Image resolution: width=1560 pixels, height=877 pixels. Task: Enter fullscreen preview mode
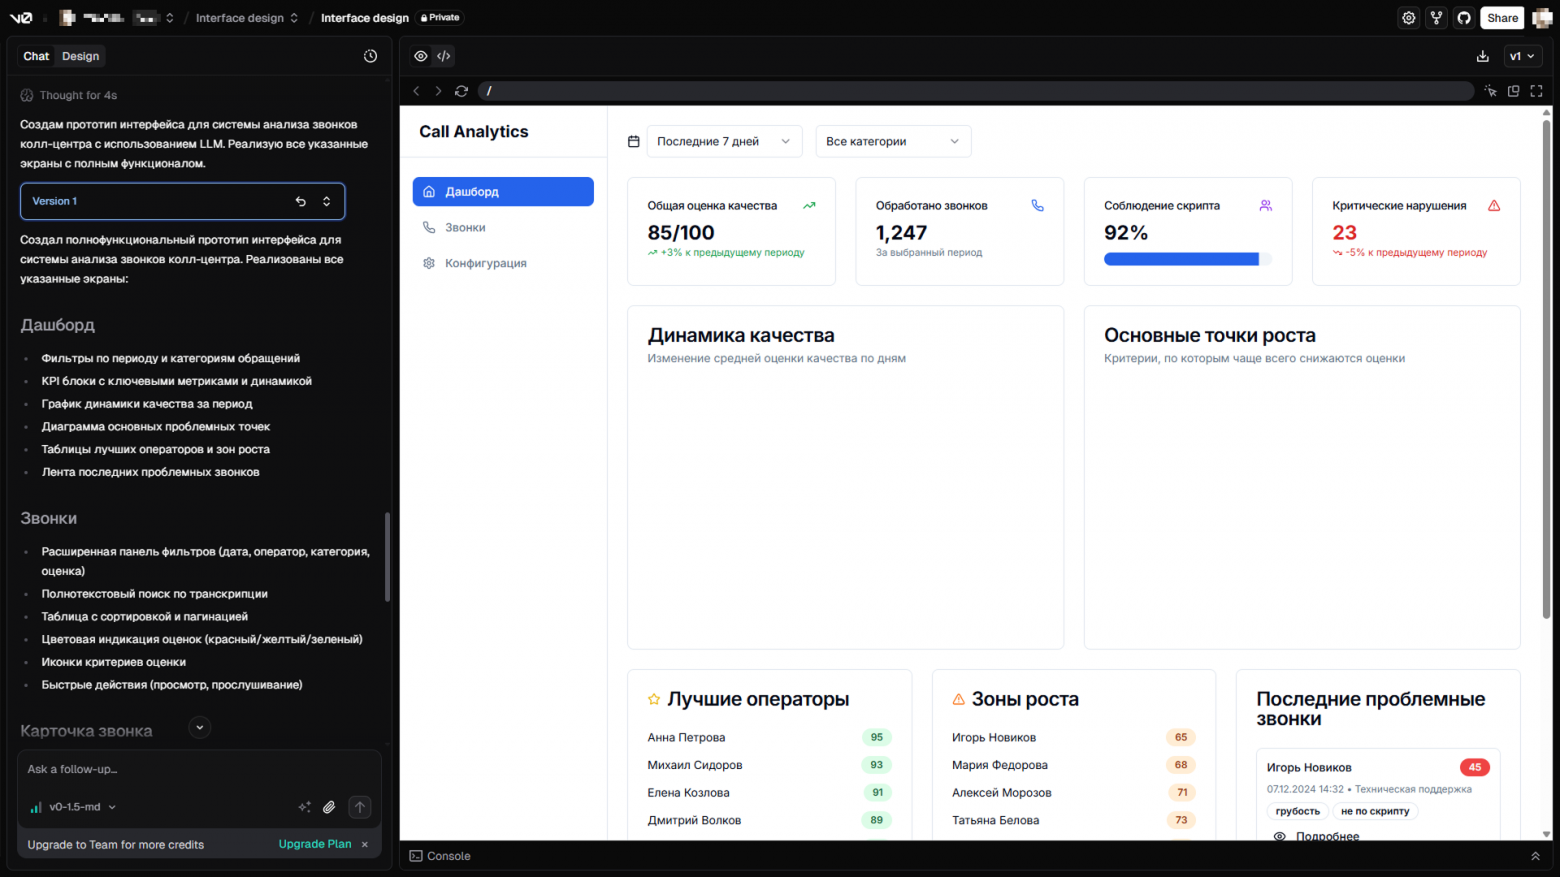(1537, 91)
